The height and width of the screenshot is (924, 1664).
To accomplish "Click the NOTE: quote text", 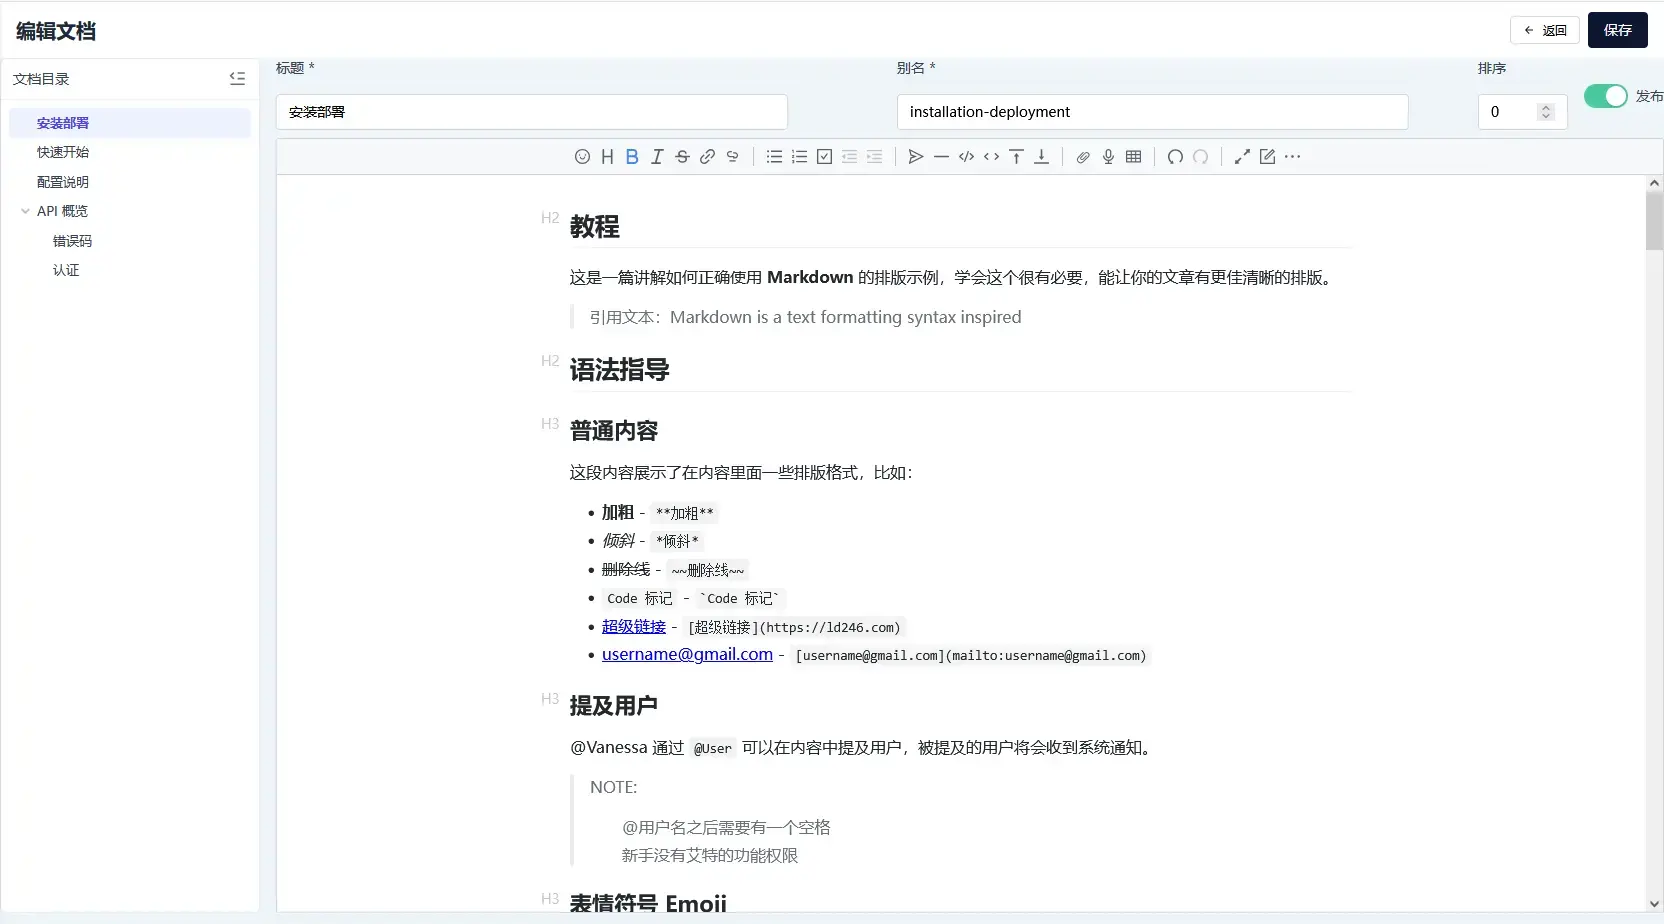I will click(x=614, y=787).
